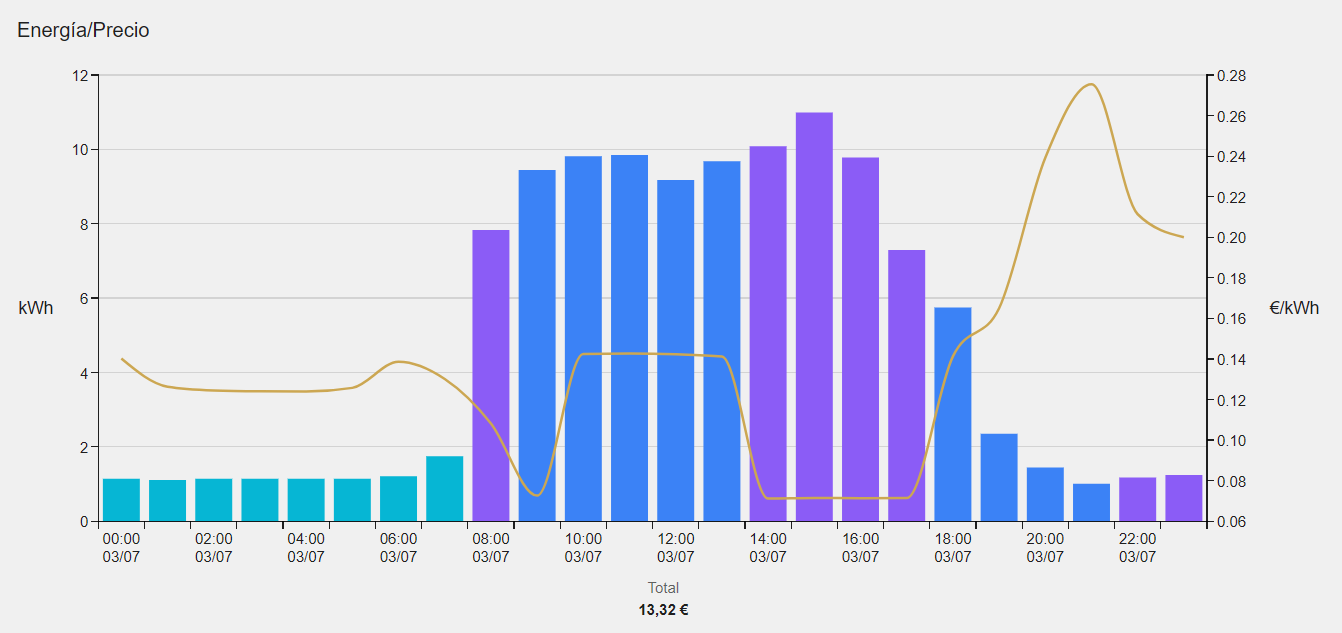Select the blue bar at 12:00
This screenshot has height=633, width=1342.
point(676,351)
